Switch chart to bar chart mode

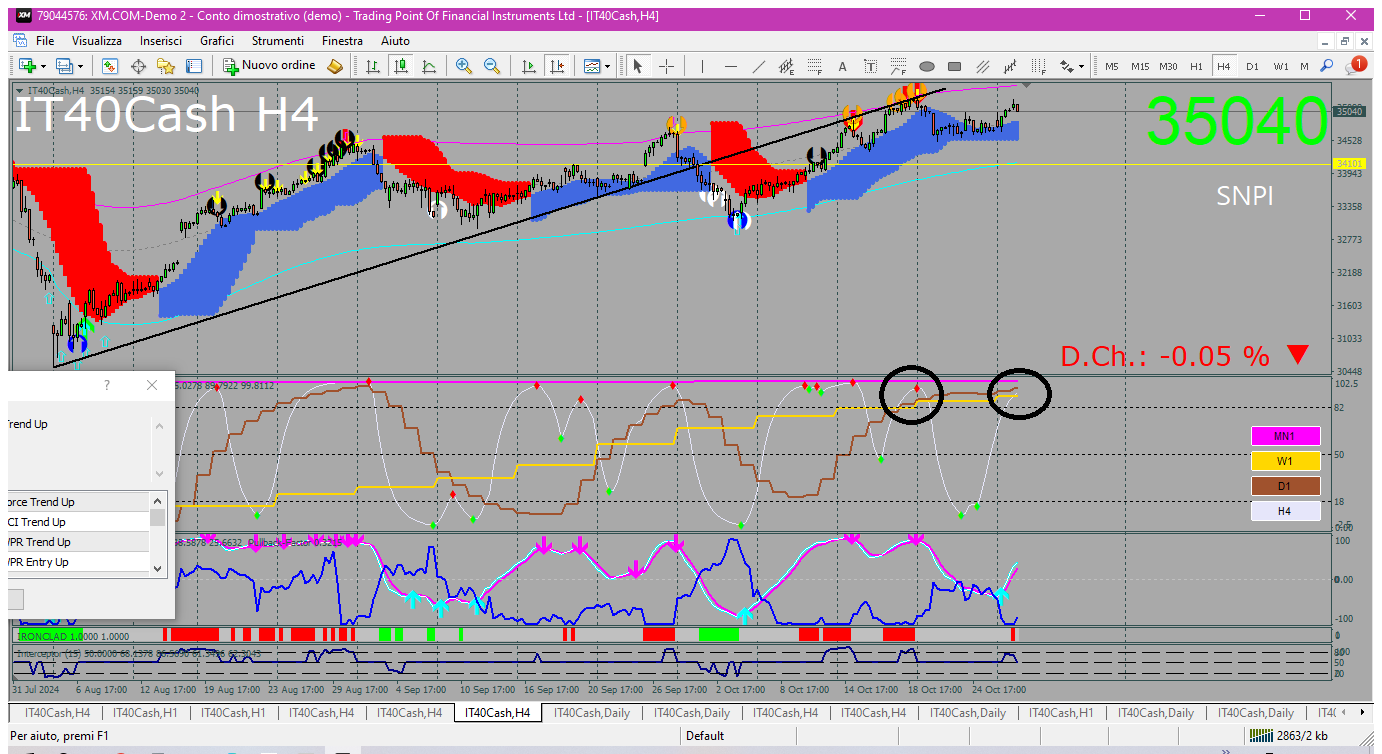373,66
